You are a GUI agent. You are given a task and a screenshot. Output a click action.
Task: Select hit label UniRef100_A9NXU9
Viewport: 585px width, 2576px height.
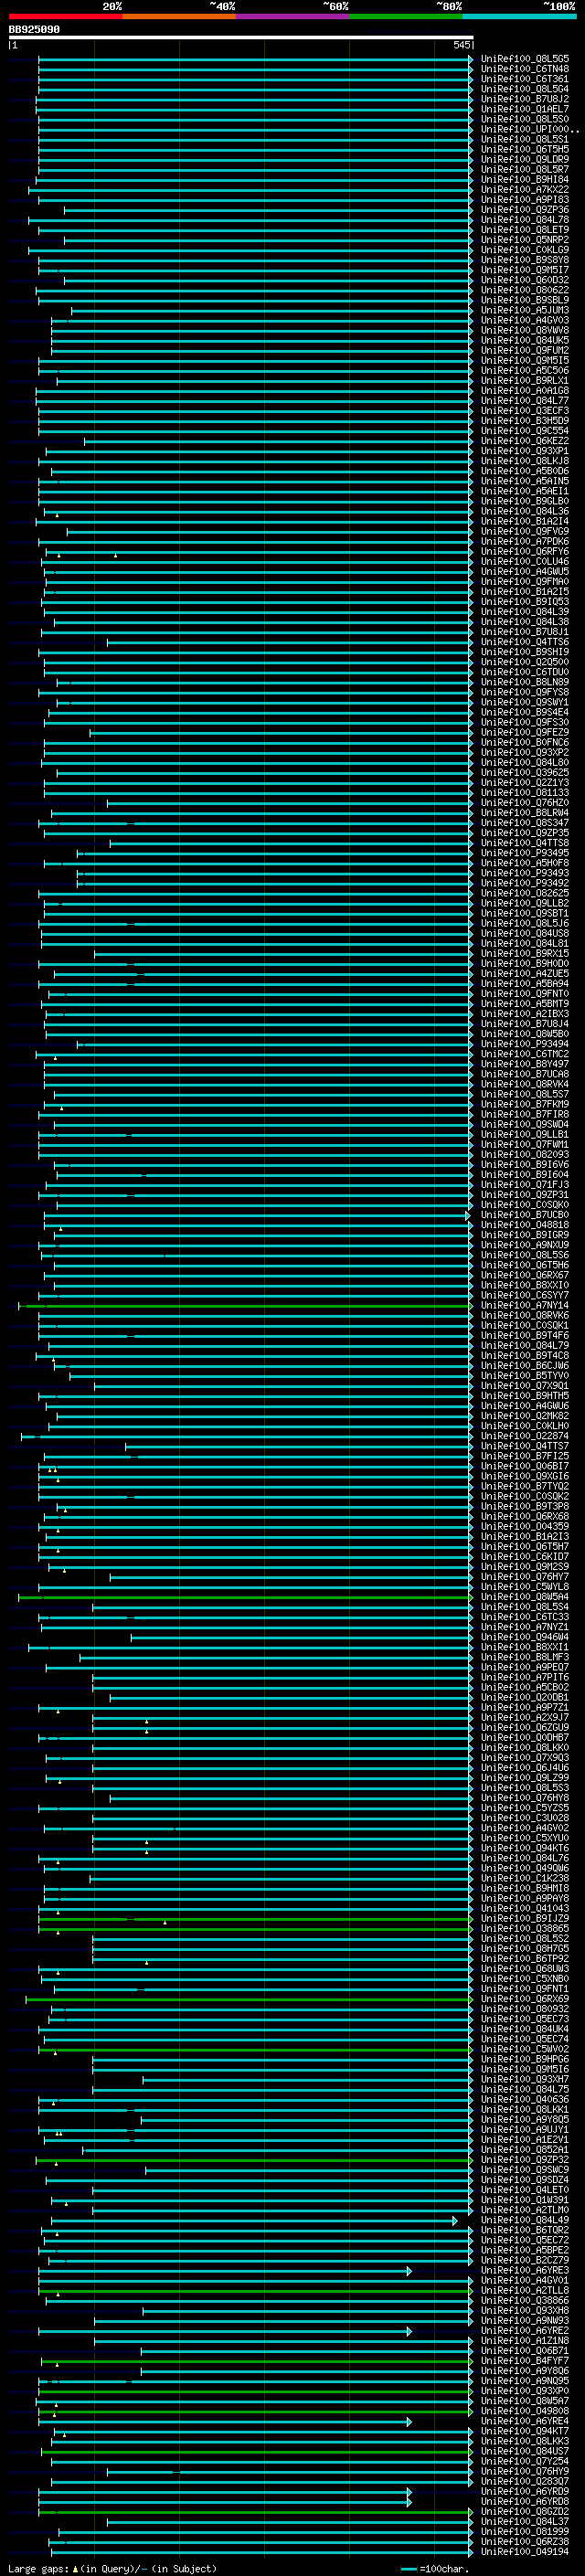525,1245
